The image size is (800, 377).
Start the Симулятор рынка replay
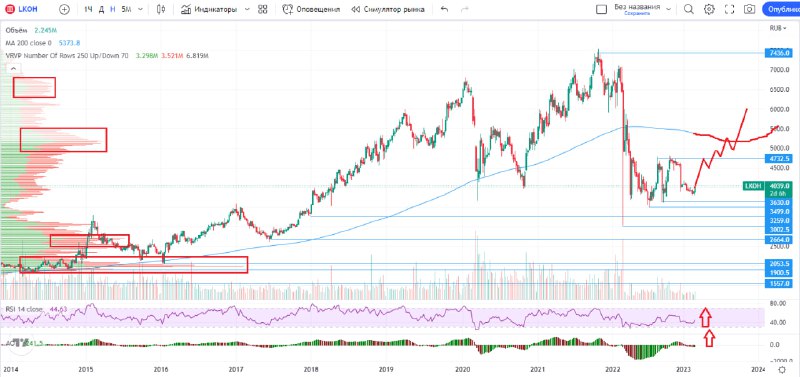point(388,9)
